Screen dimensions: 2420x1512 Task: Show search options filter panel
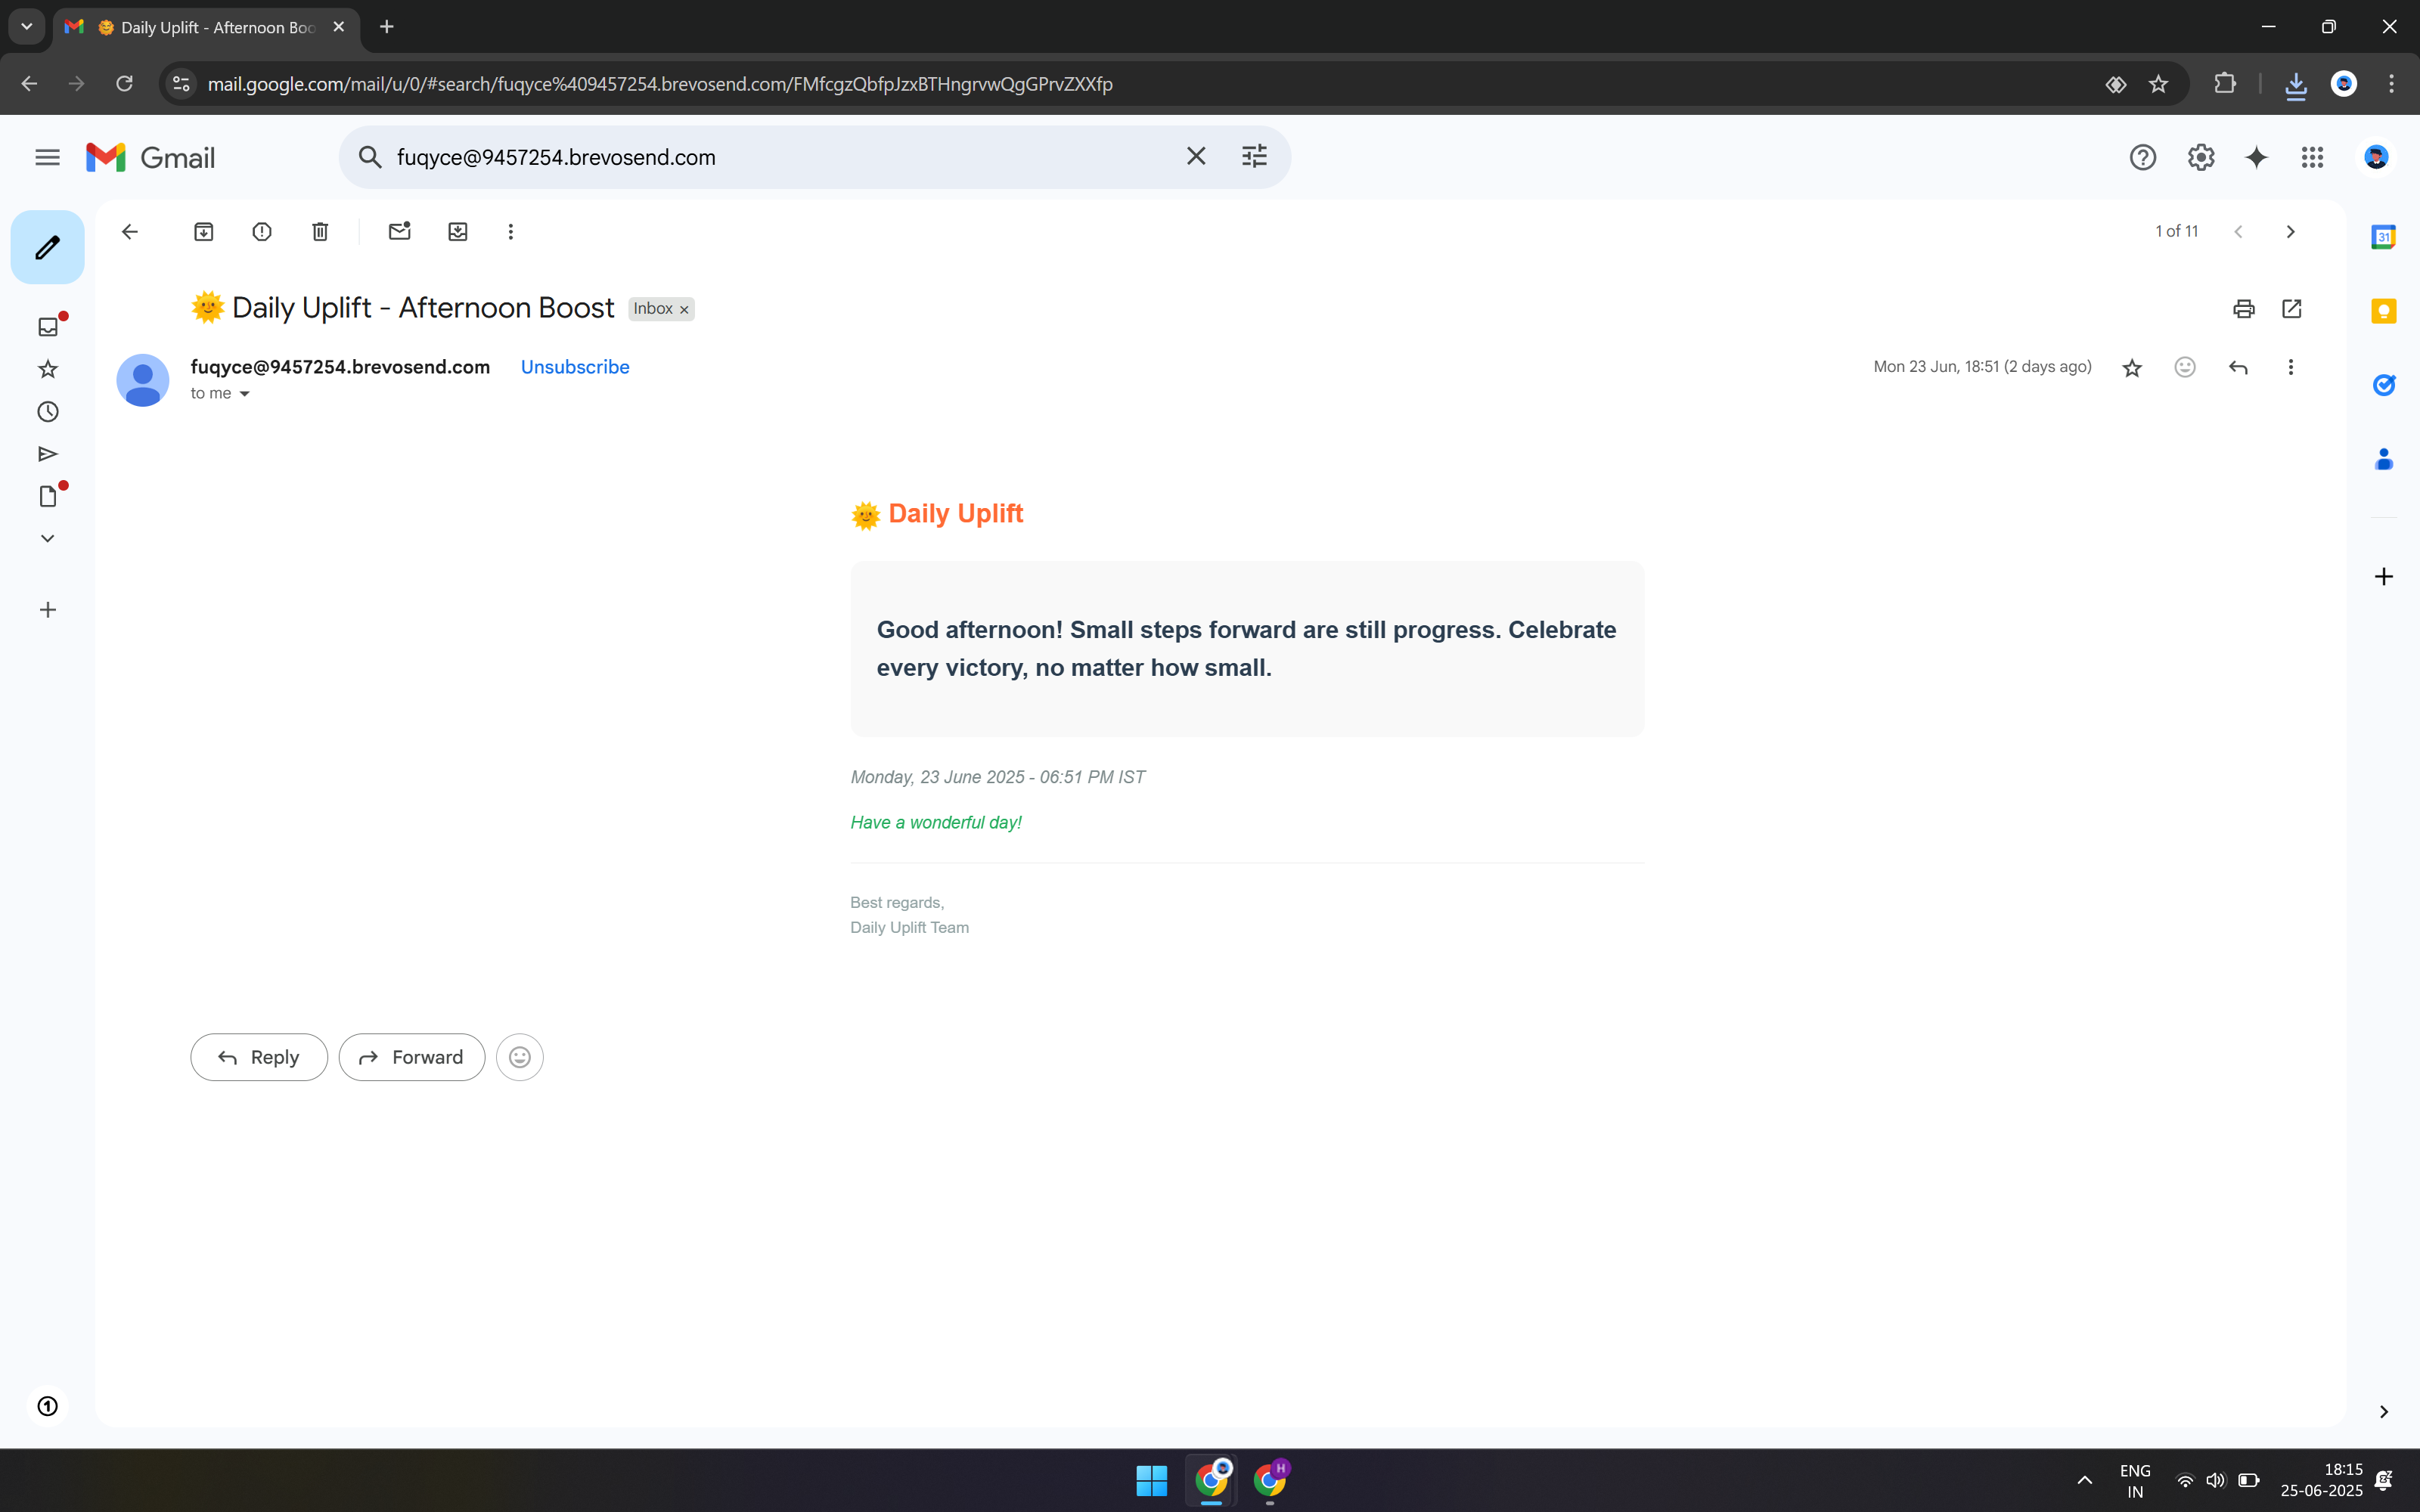[x=1254, y=157]
